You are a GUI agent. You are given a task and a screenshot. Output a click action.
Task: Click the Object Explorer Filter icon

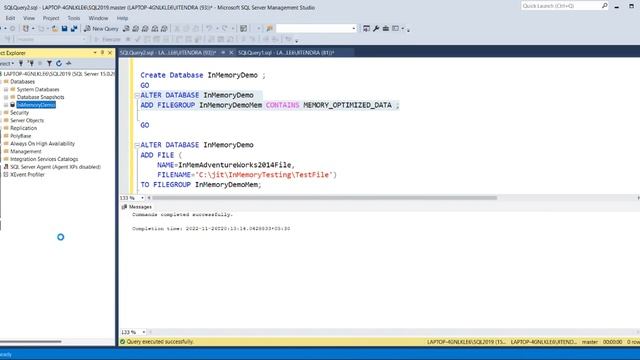49,63
